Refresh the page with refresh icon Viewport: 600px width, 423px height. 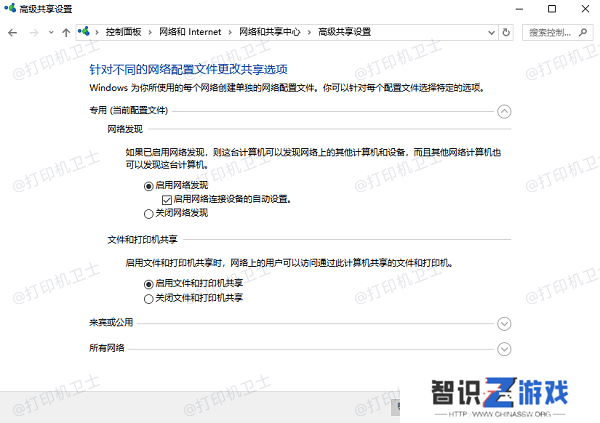(506, 33)
